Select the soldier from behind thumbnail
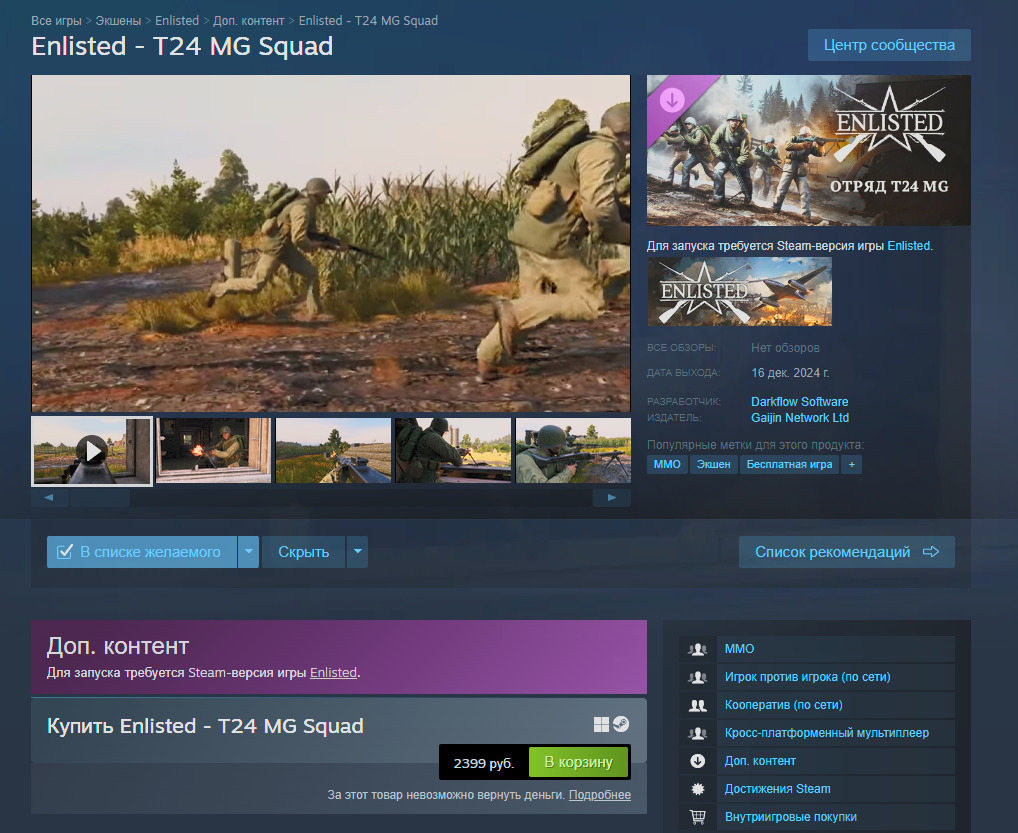Viewport: 1018px width, 833px height. click(x=453, y=451)
